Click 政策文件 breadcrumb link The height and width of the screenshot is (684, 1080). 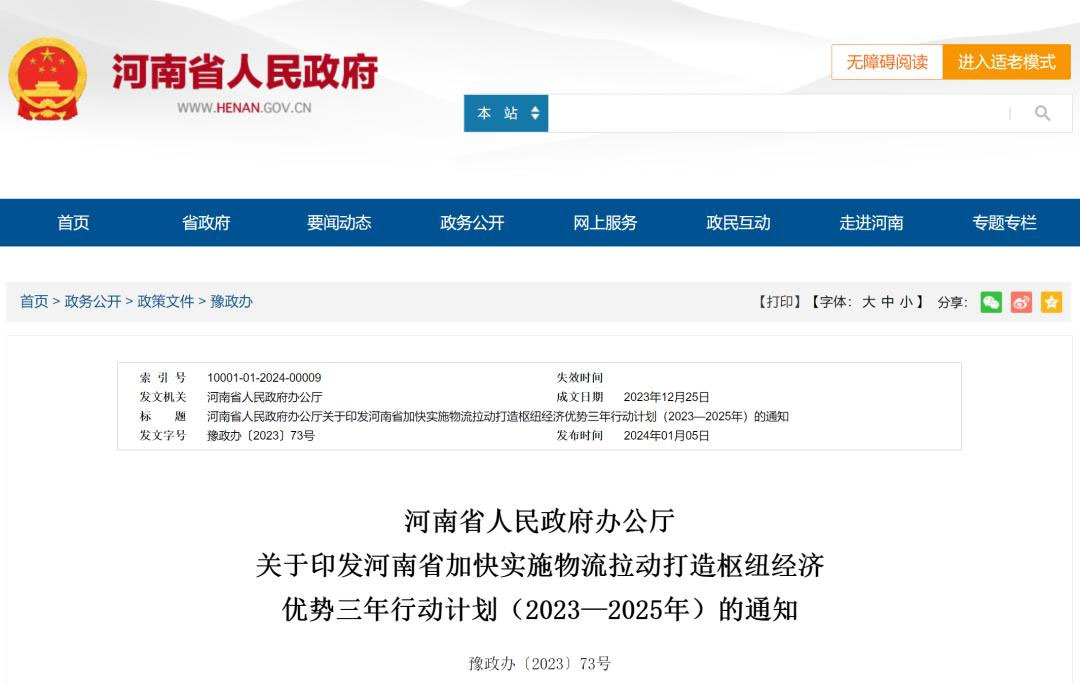(166, 301)
